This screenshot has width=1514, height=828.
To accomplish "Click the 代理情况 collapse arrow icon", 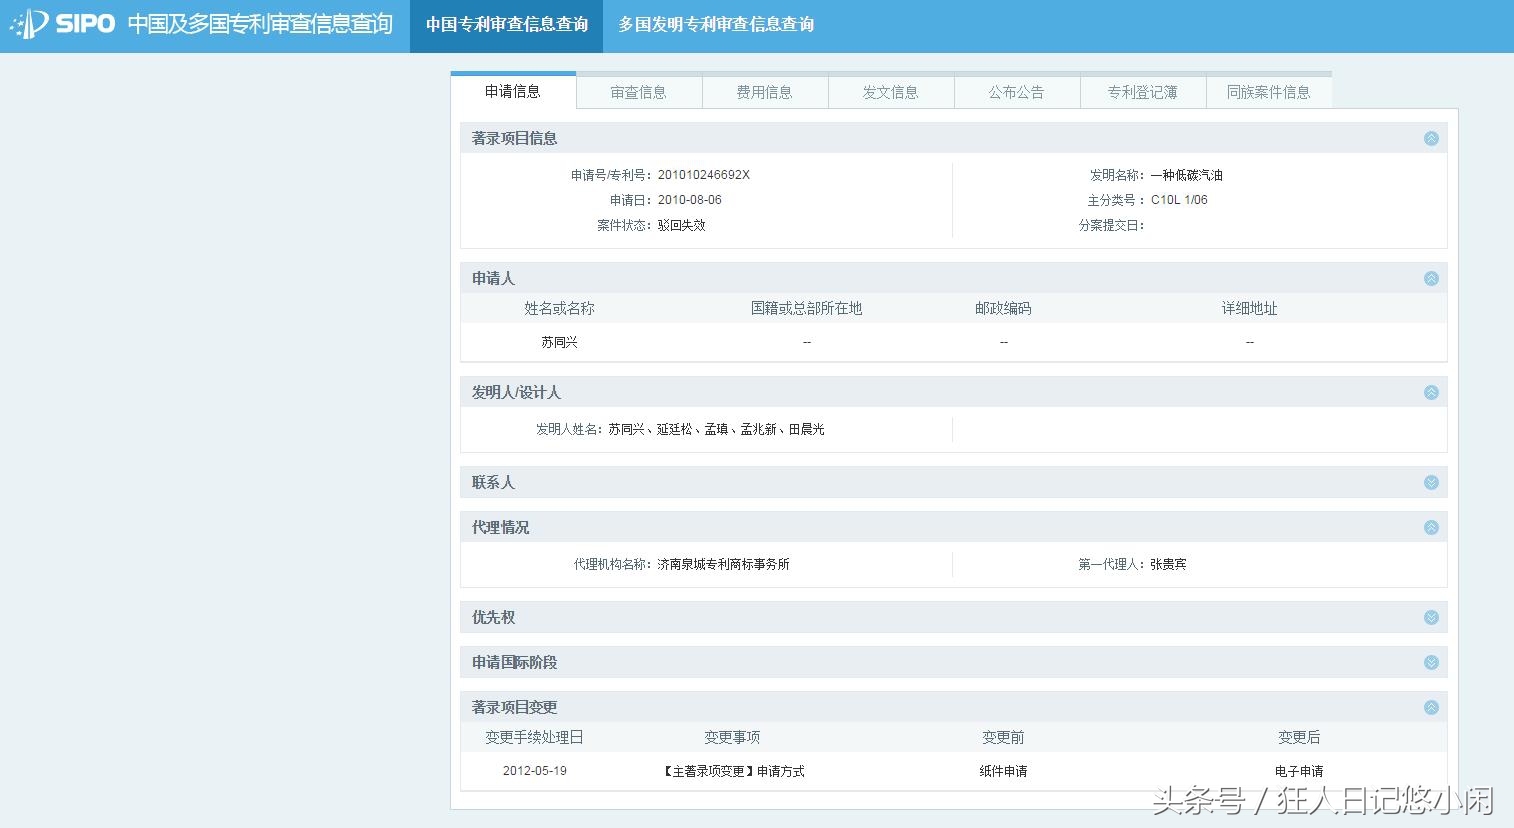I will coord(1431,527).
